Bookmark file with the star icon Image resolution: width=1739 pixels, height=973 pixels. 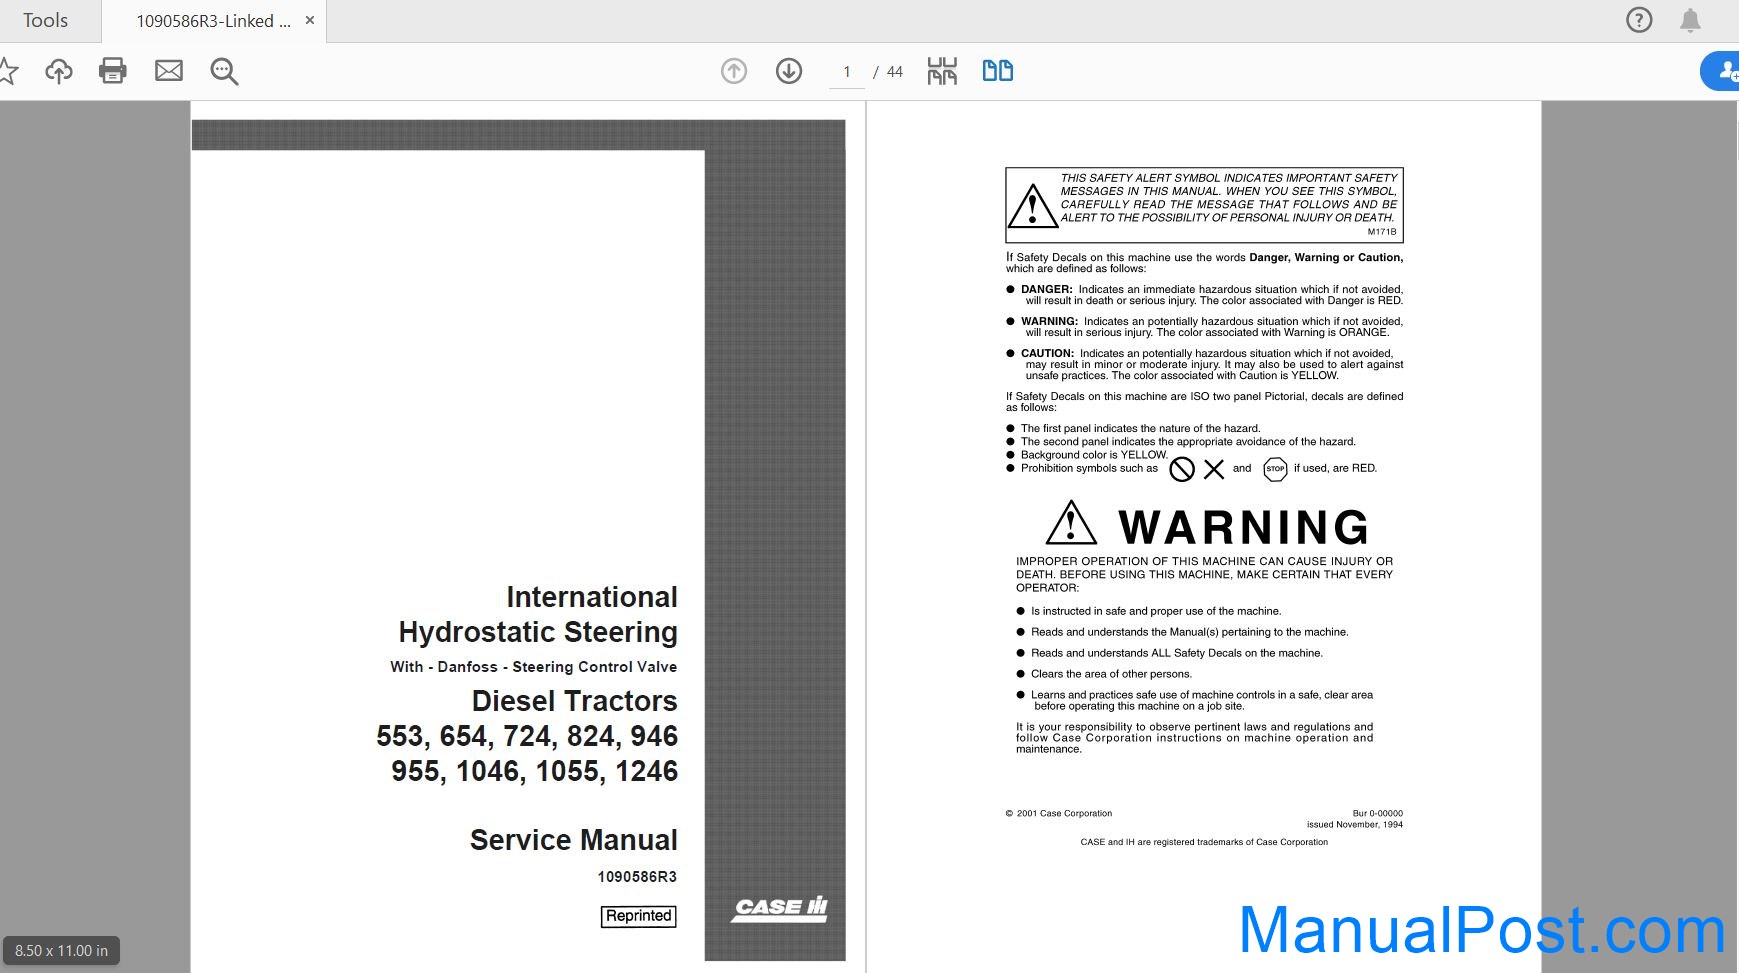click(8, 71)
